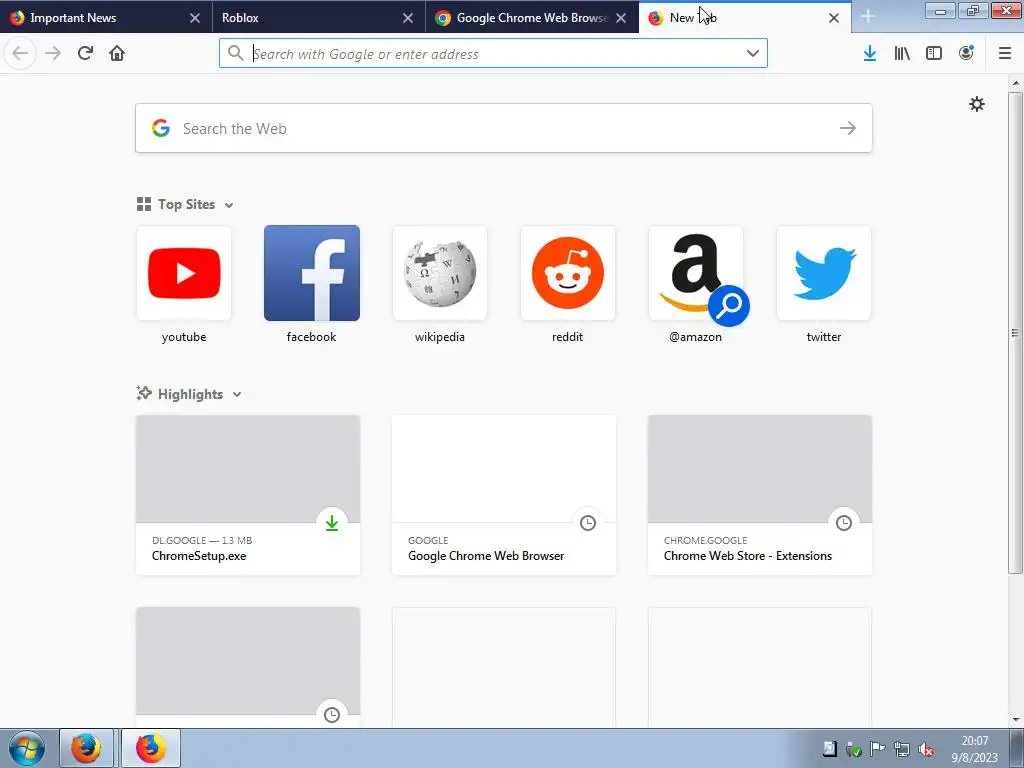Focus the Search the Web box
The height and width of the screenshot is (768, 1024).
click(504, 128)
